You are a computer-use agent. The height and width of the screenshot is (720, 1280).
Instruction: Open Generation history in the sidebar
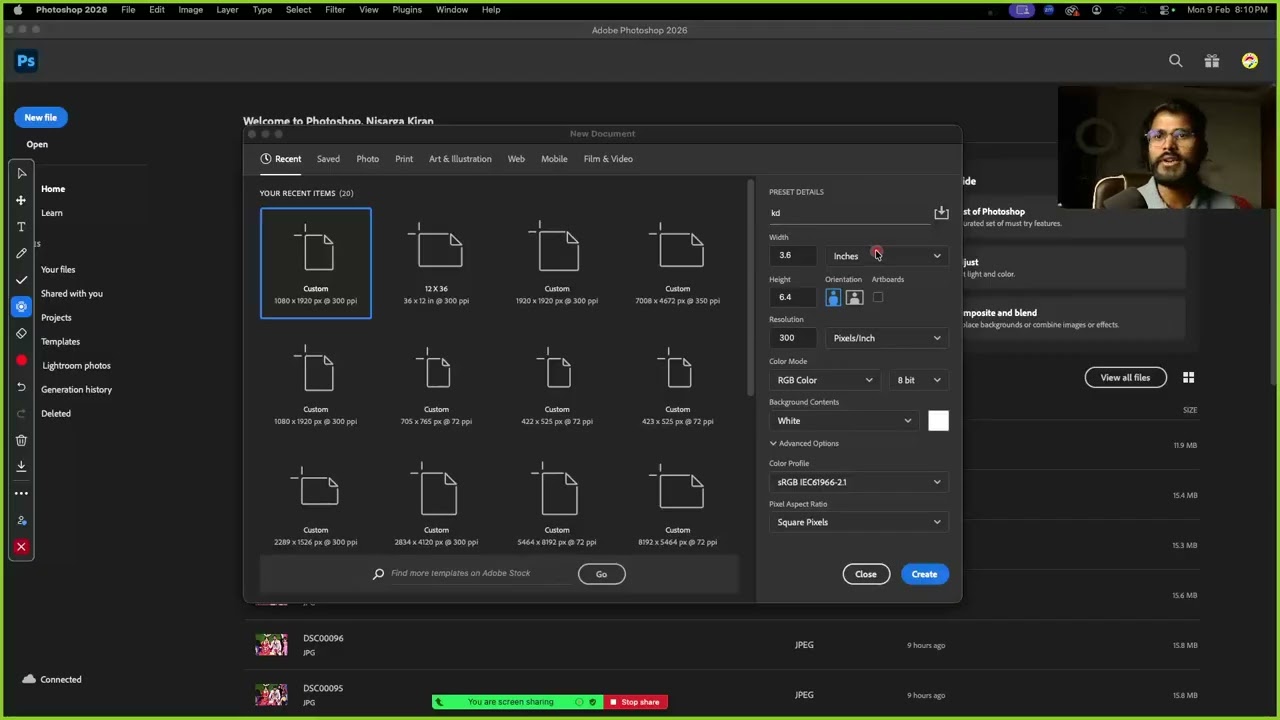pyautogui.click(x=76, y=390)
